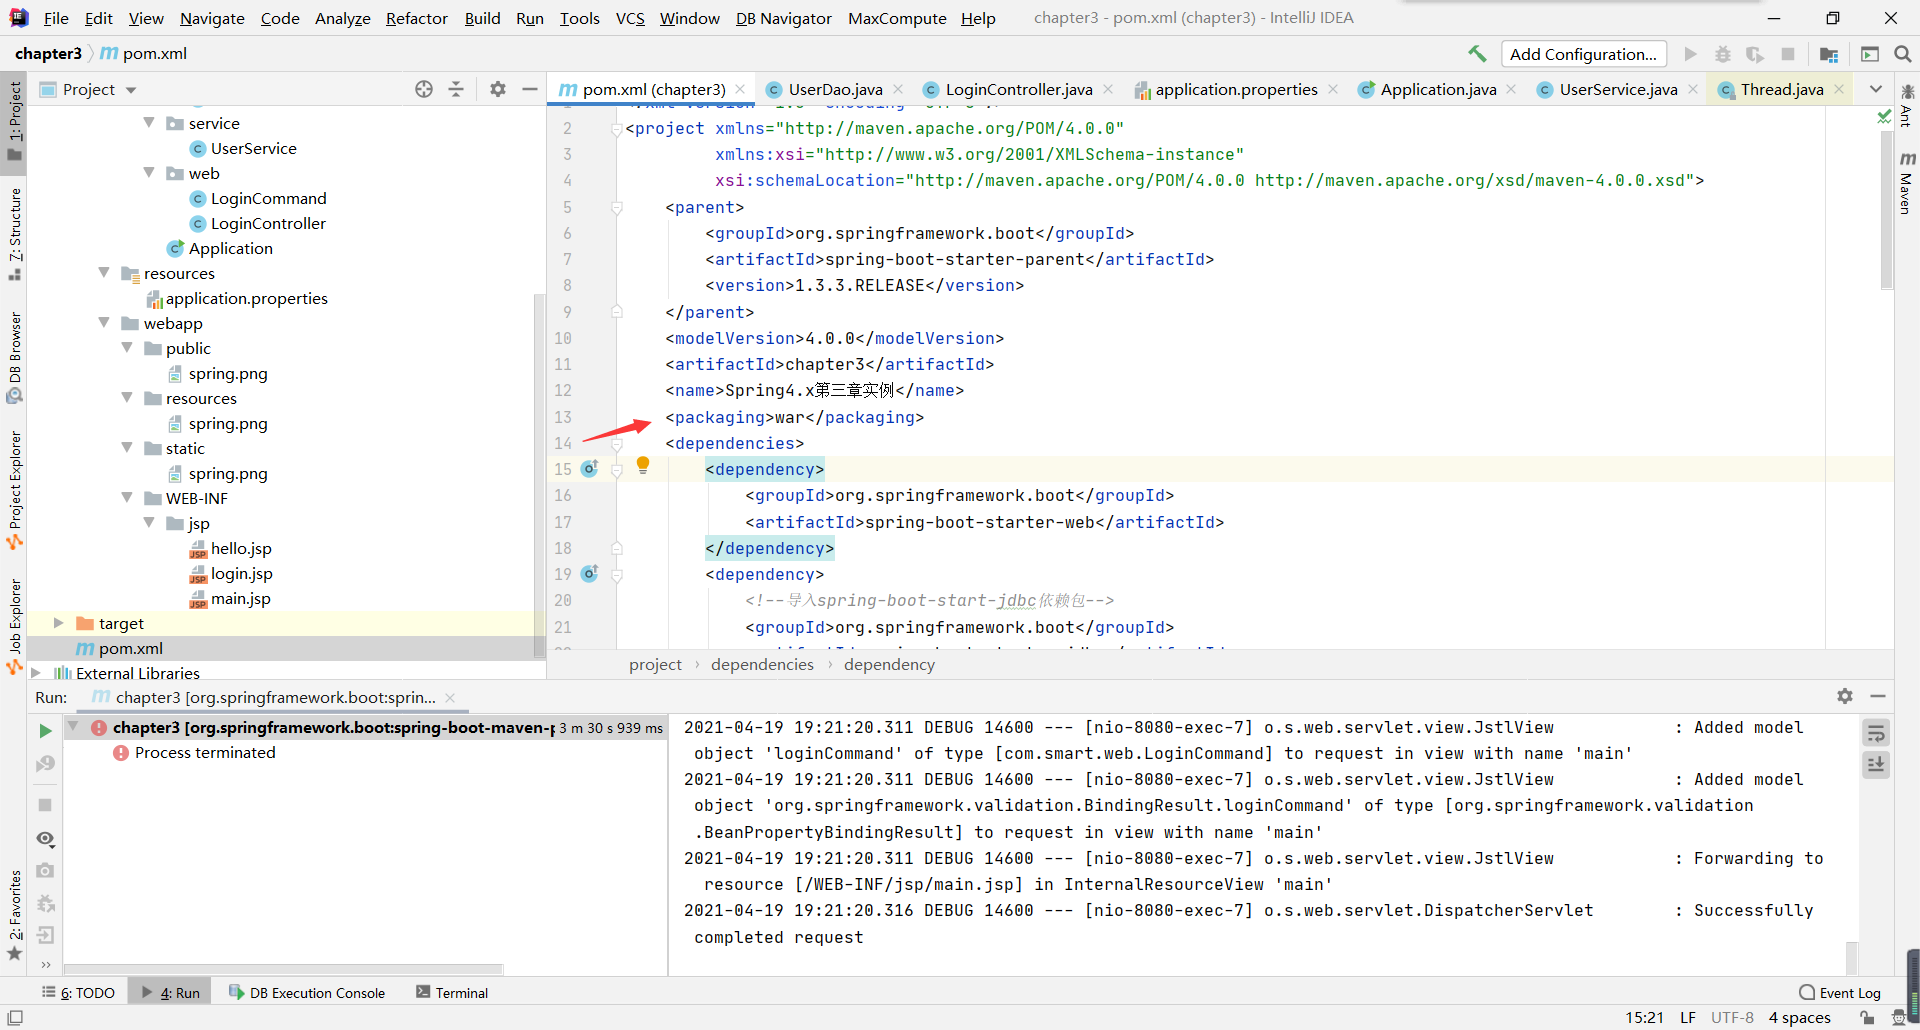This screenshot has height=1030, width=1920.
Task: Close the LoginController.java tab
Action: click(1108, 89)
